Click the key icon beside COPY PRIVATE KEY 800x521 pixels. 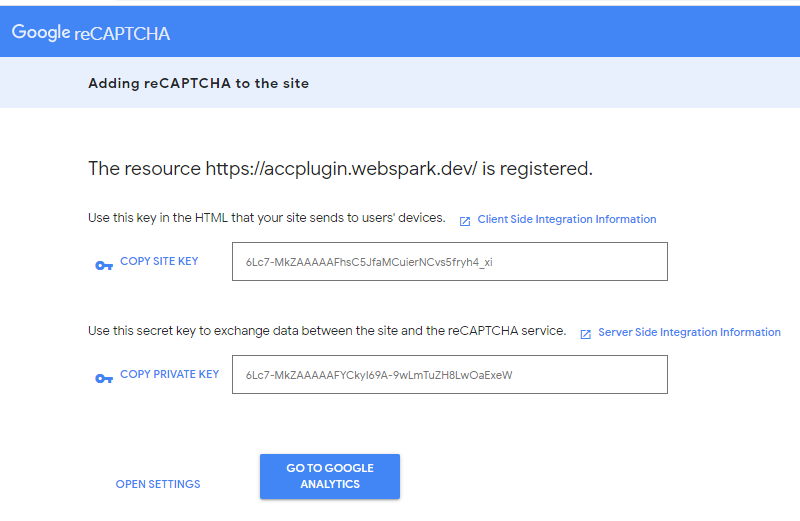pos(104,378)
